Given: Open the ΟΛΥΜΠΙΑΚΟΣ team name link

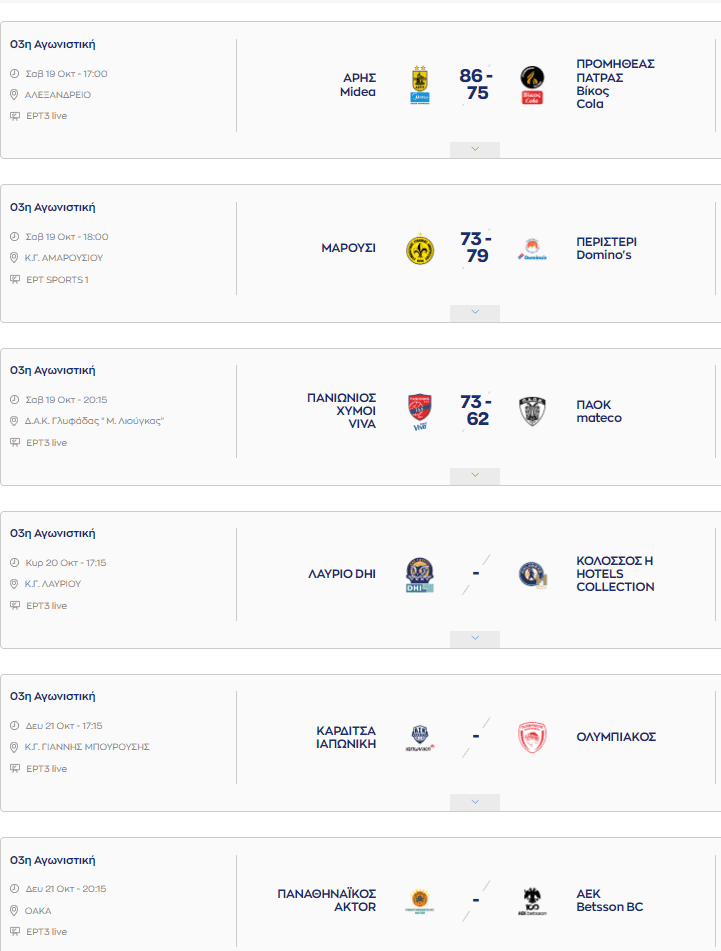Looking at the screenshot, I should point(616,737).
